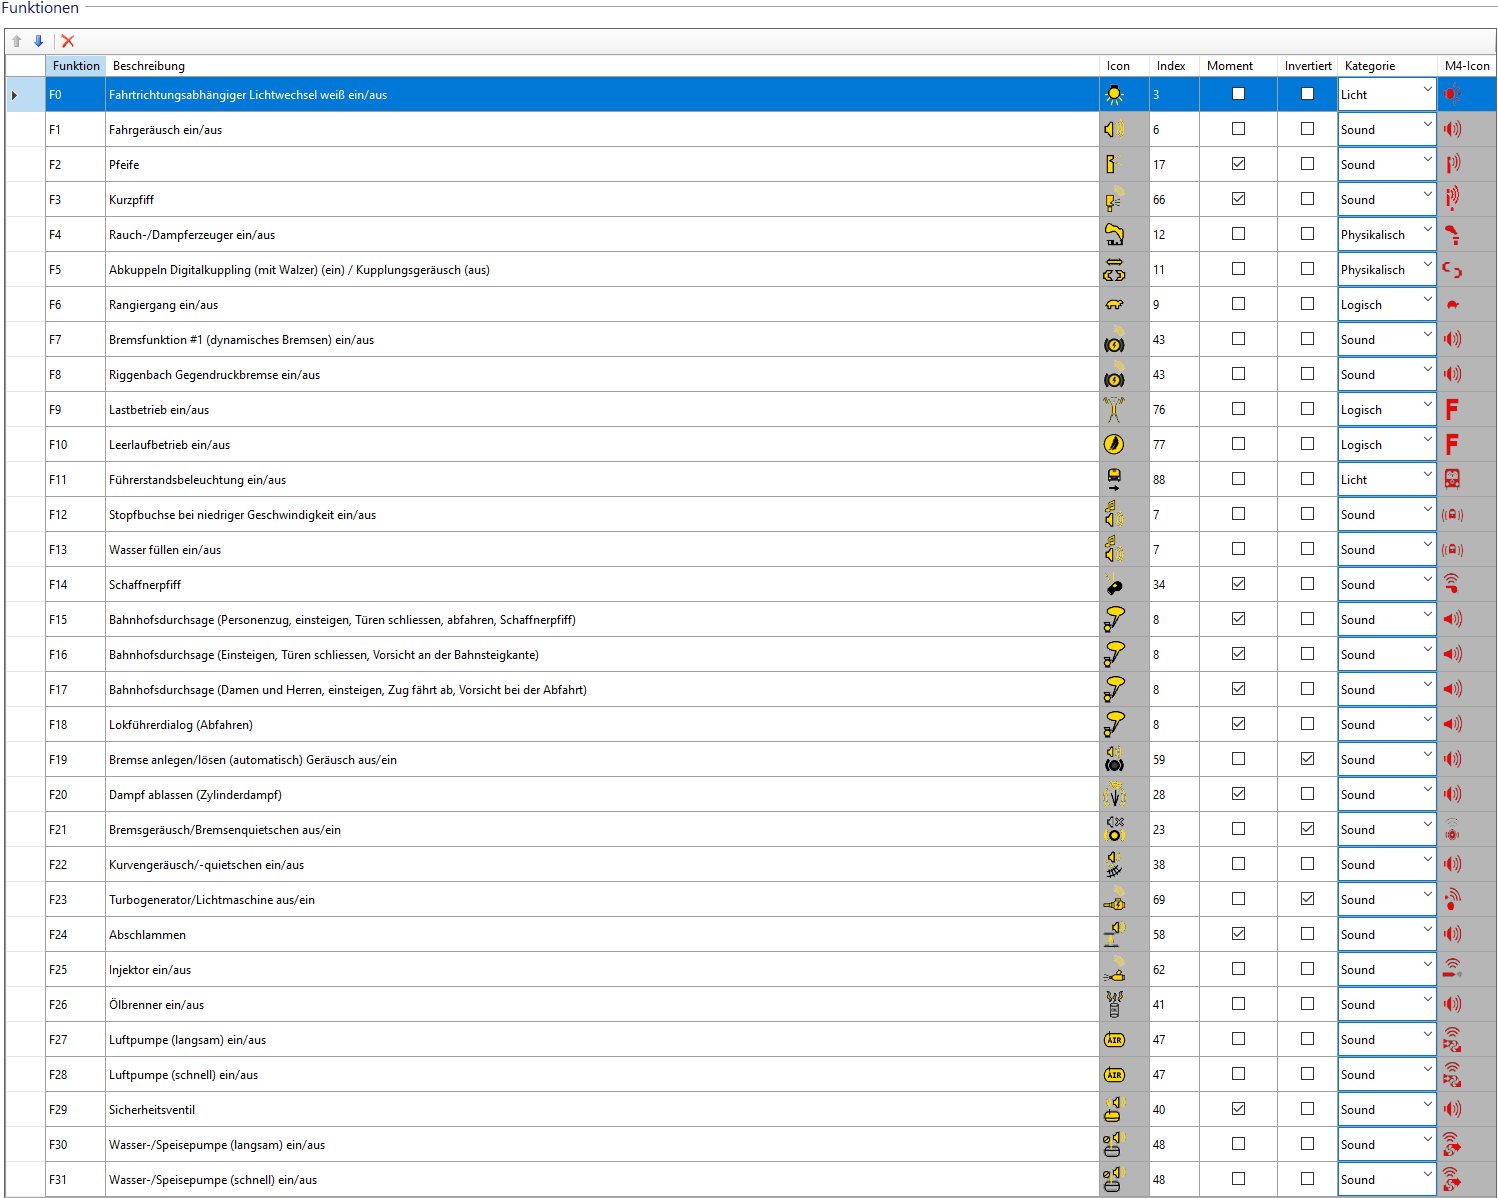Click the blue move down arrow

39,41
